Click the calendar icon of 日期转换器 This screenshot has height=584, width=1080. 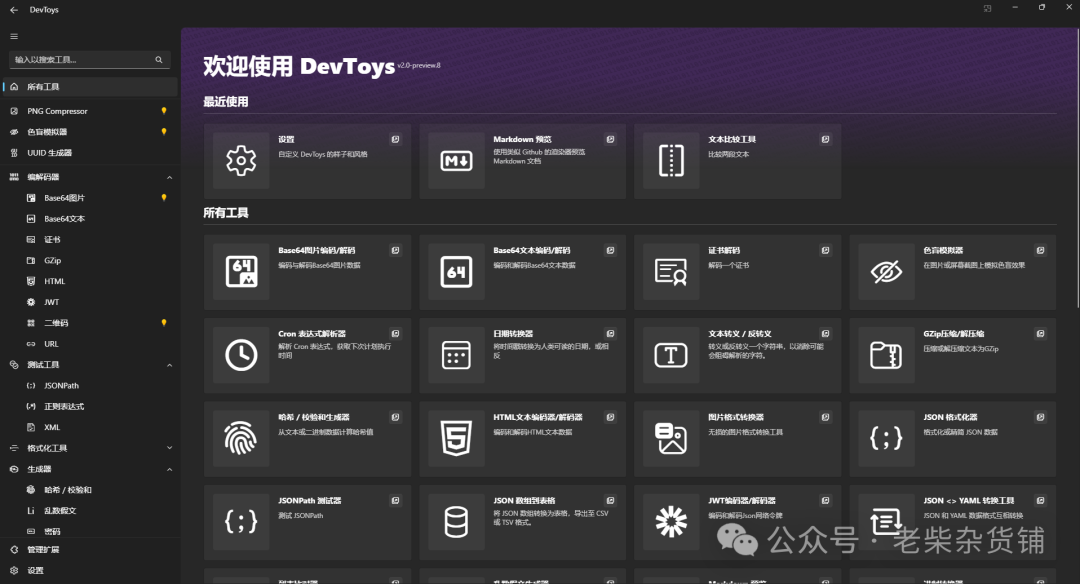[456, 355]
